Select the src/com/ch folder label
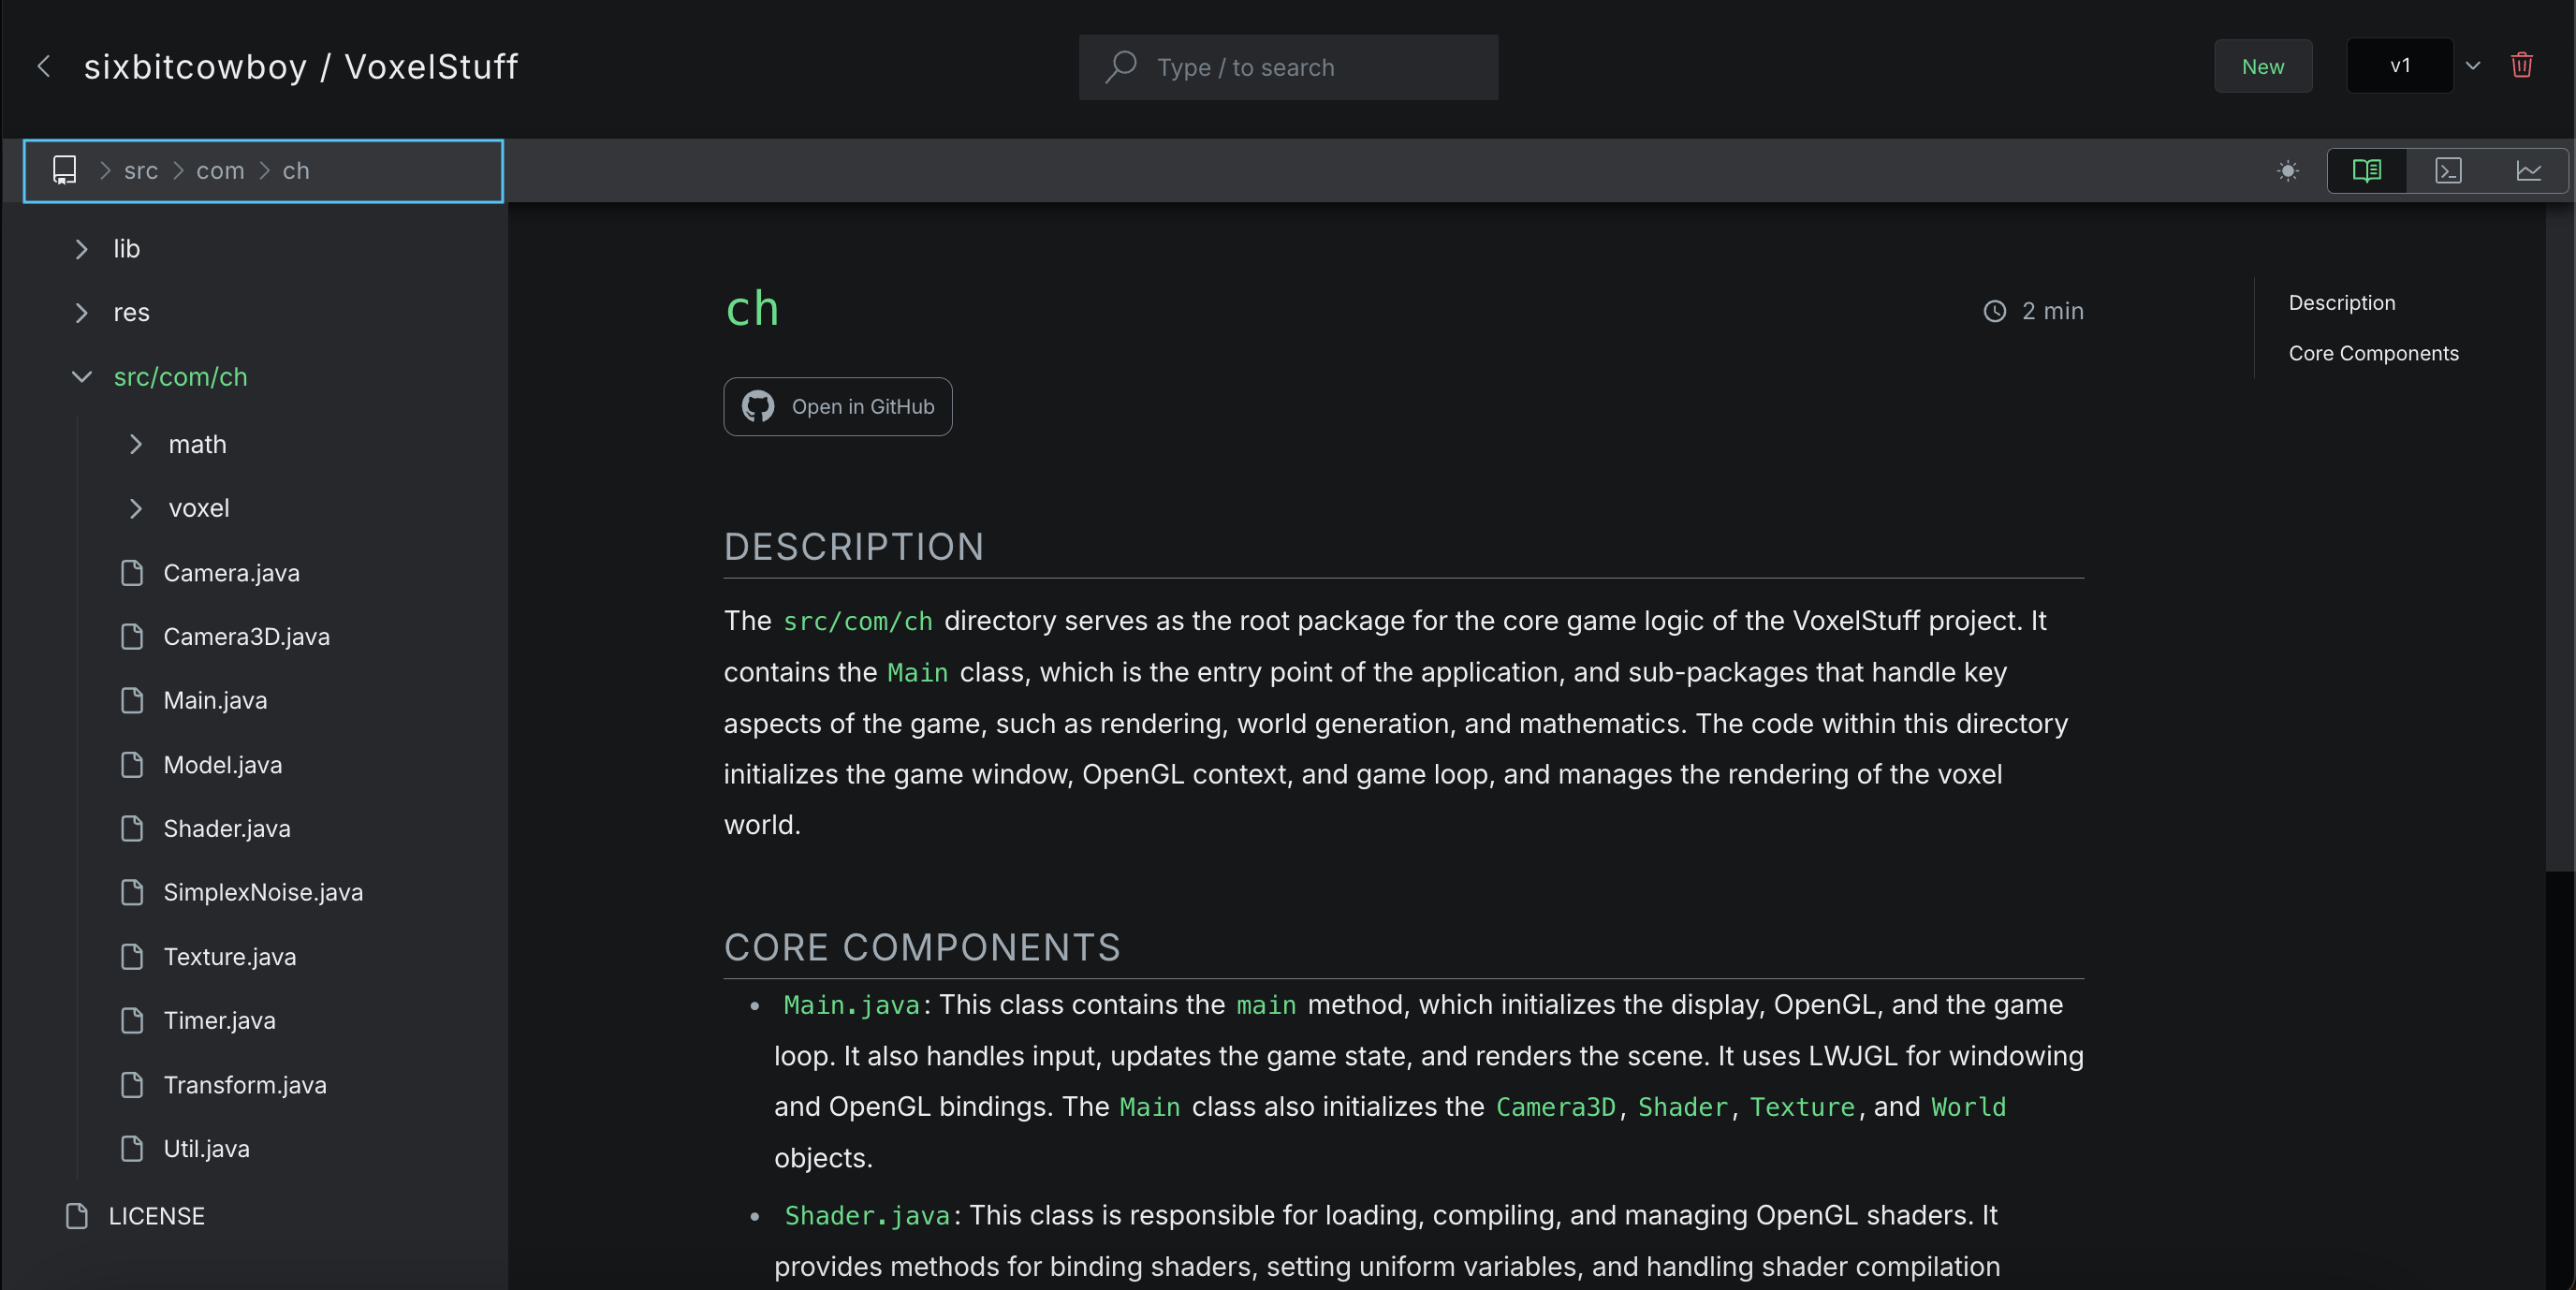Viewport: 2576px width, 1290px height. tap(180, 377)
